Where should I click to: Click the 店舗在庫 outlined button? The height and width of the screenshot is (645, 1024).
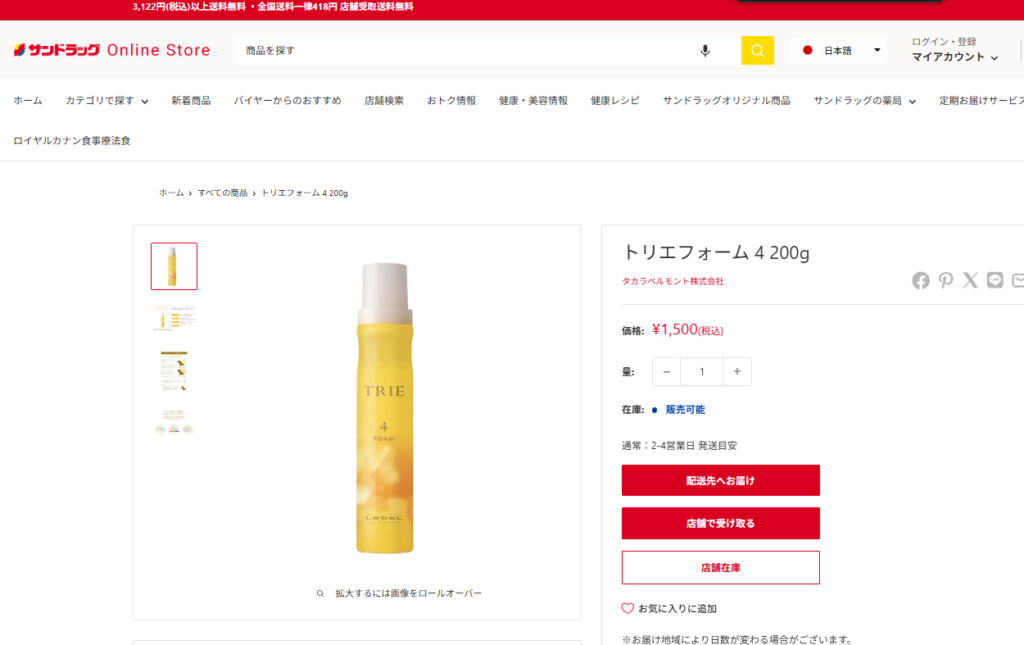(720, 567)
